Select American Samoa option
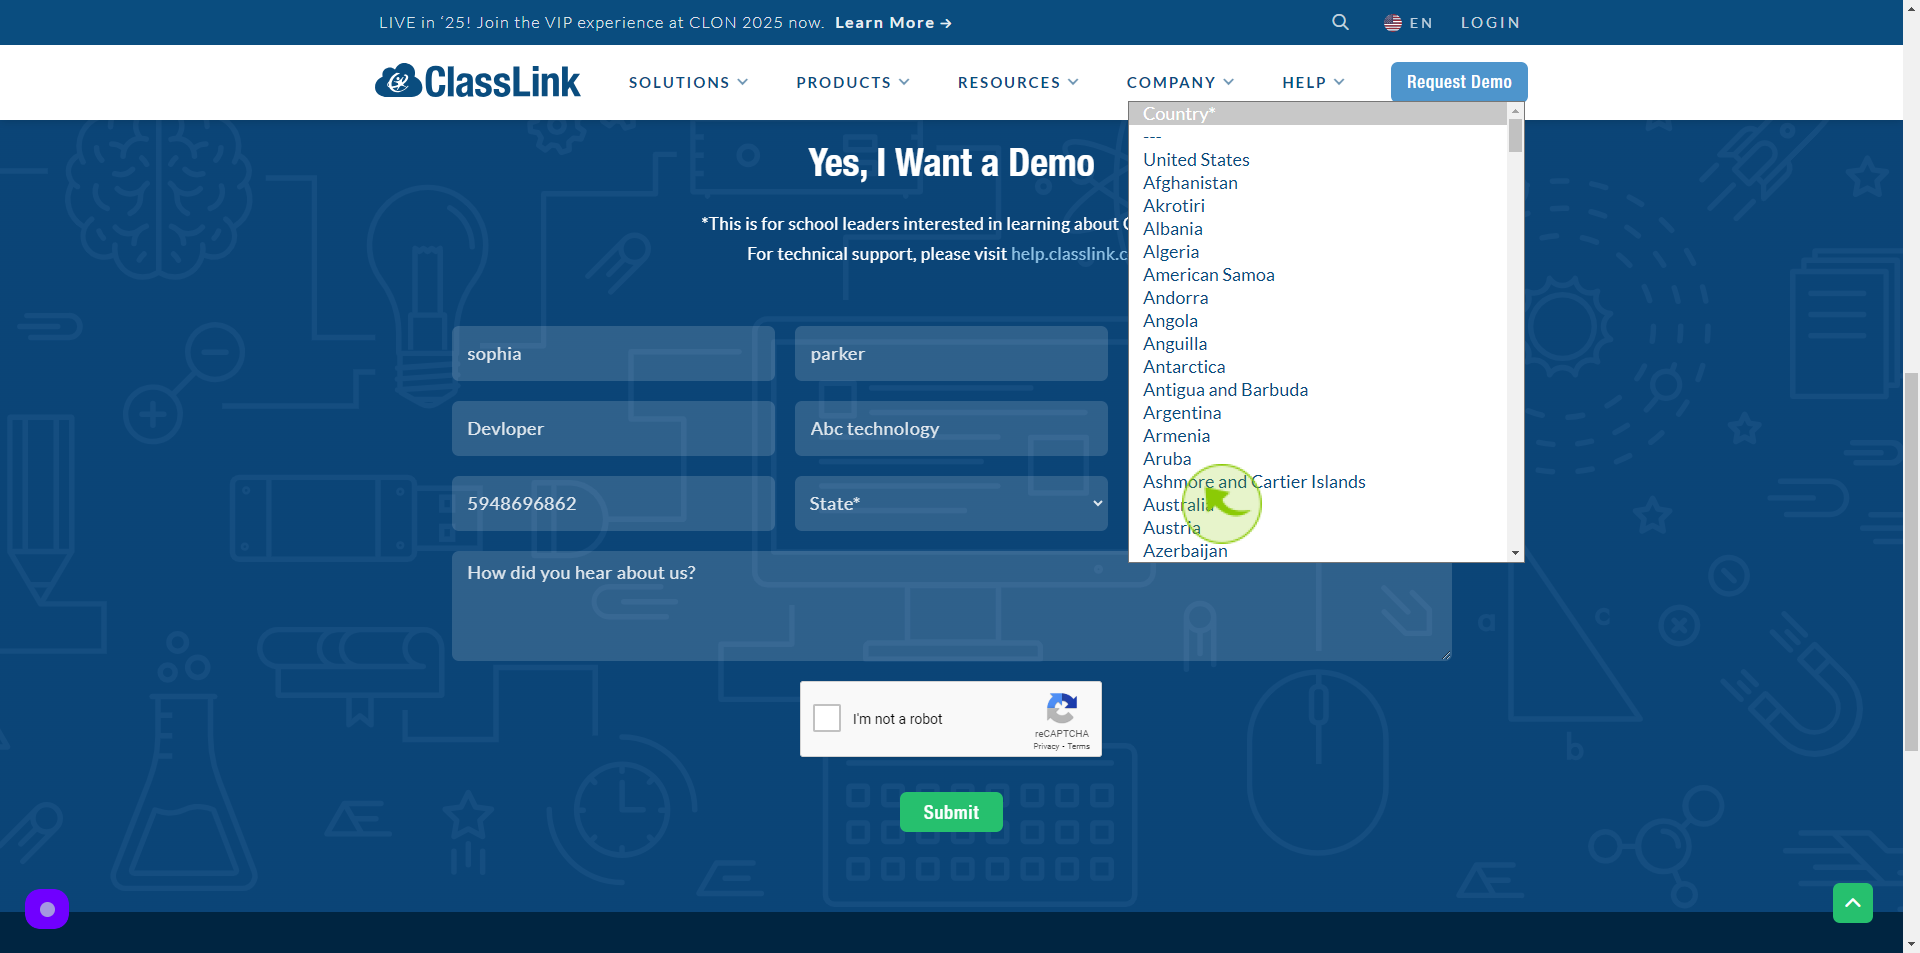Screen dimensions: 1920x953 [1318, 275]
